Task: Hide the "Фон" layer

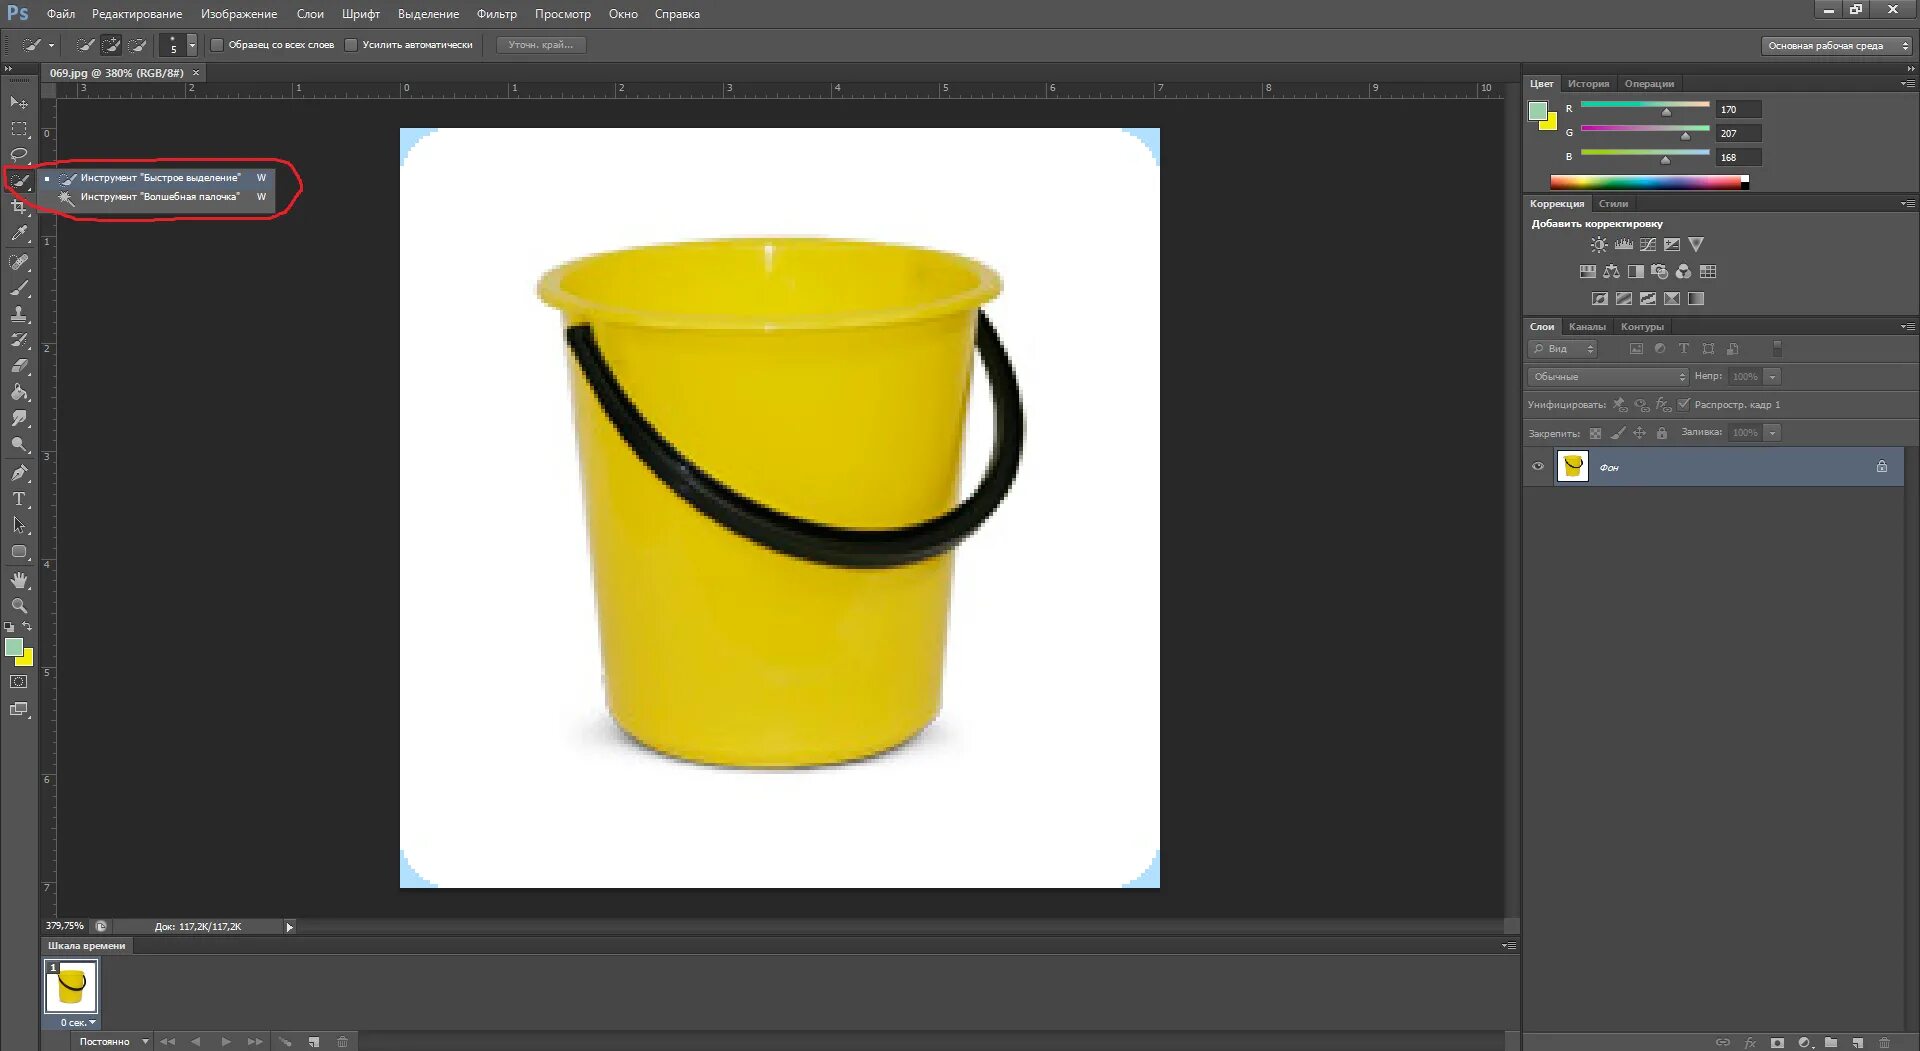Action: tap(1538, 467)
